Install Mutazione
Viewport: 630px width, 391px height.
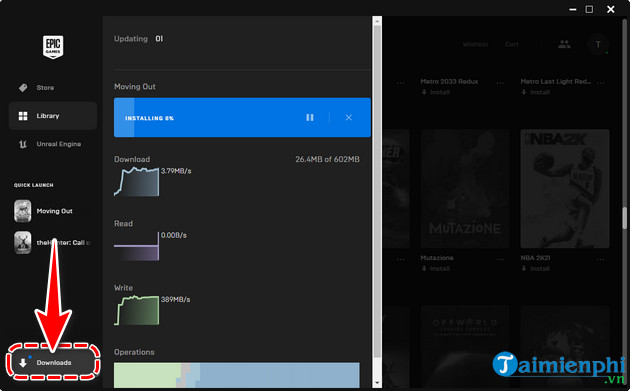(436, 268)
